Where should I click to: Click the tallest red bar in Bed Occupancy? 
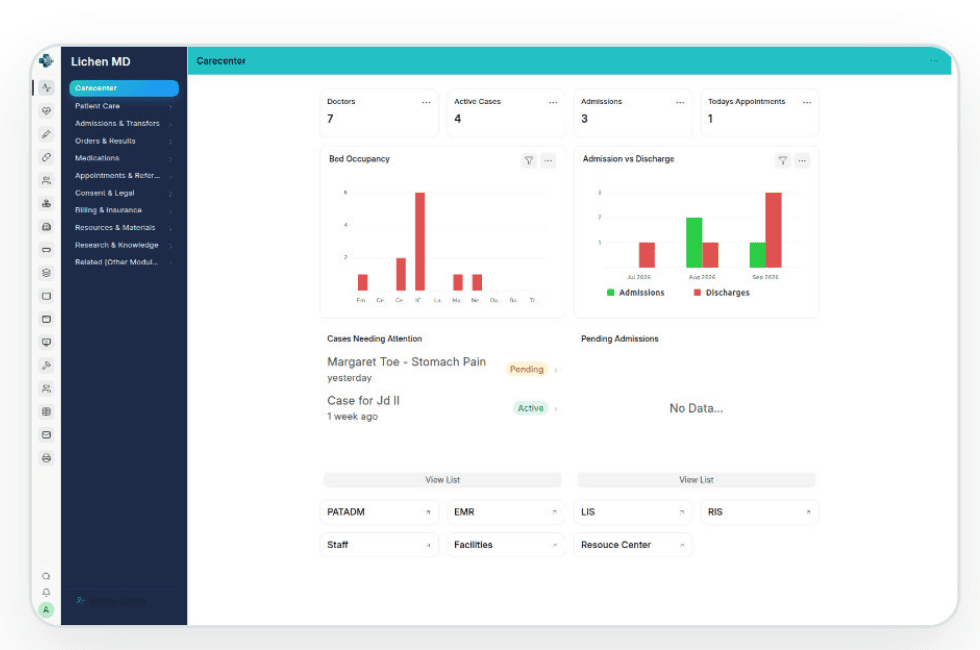420,241
